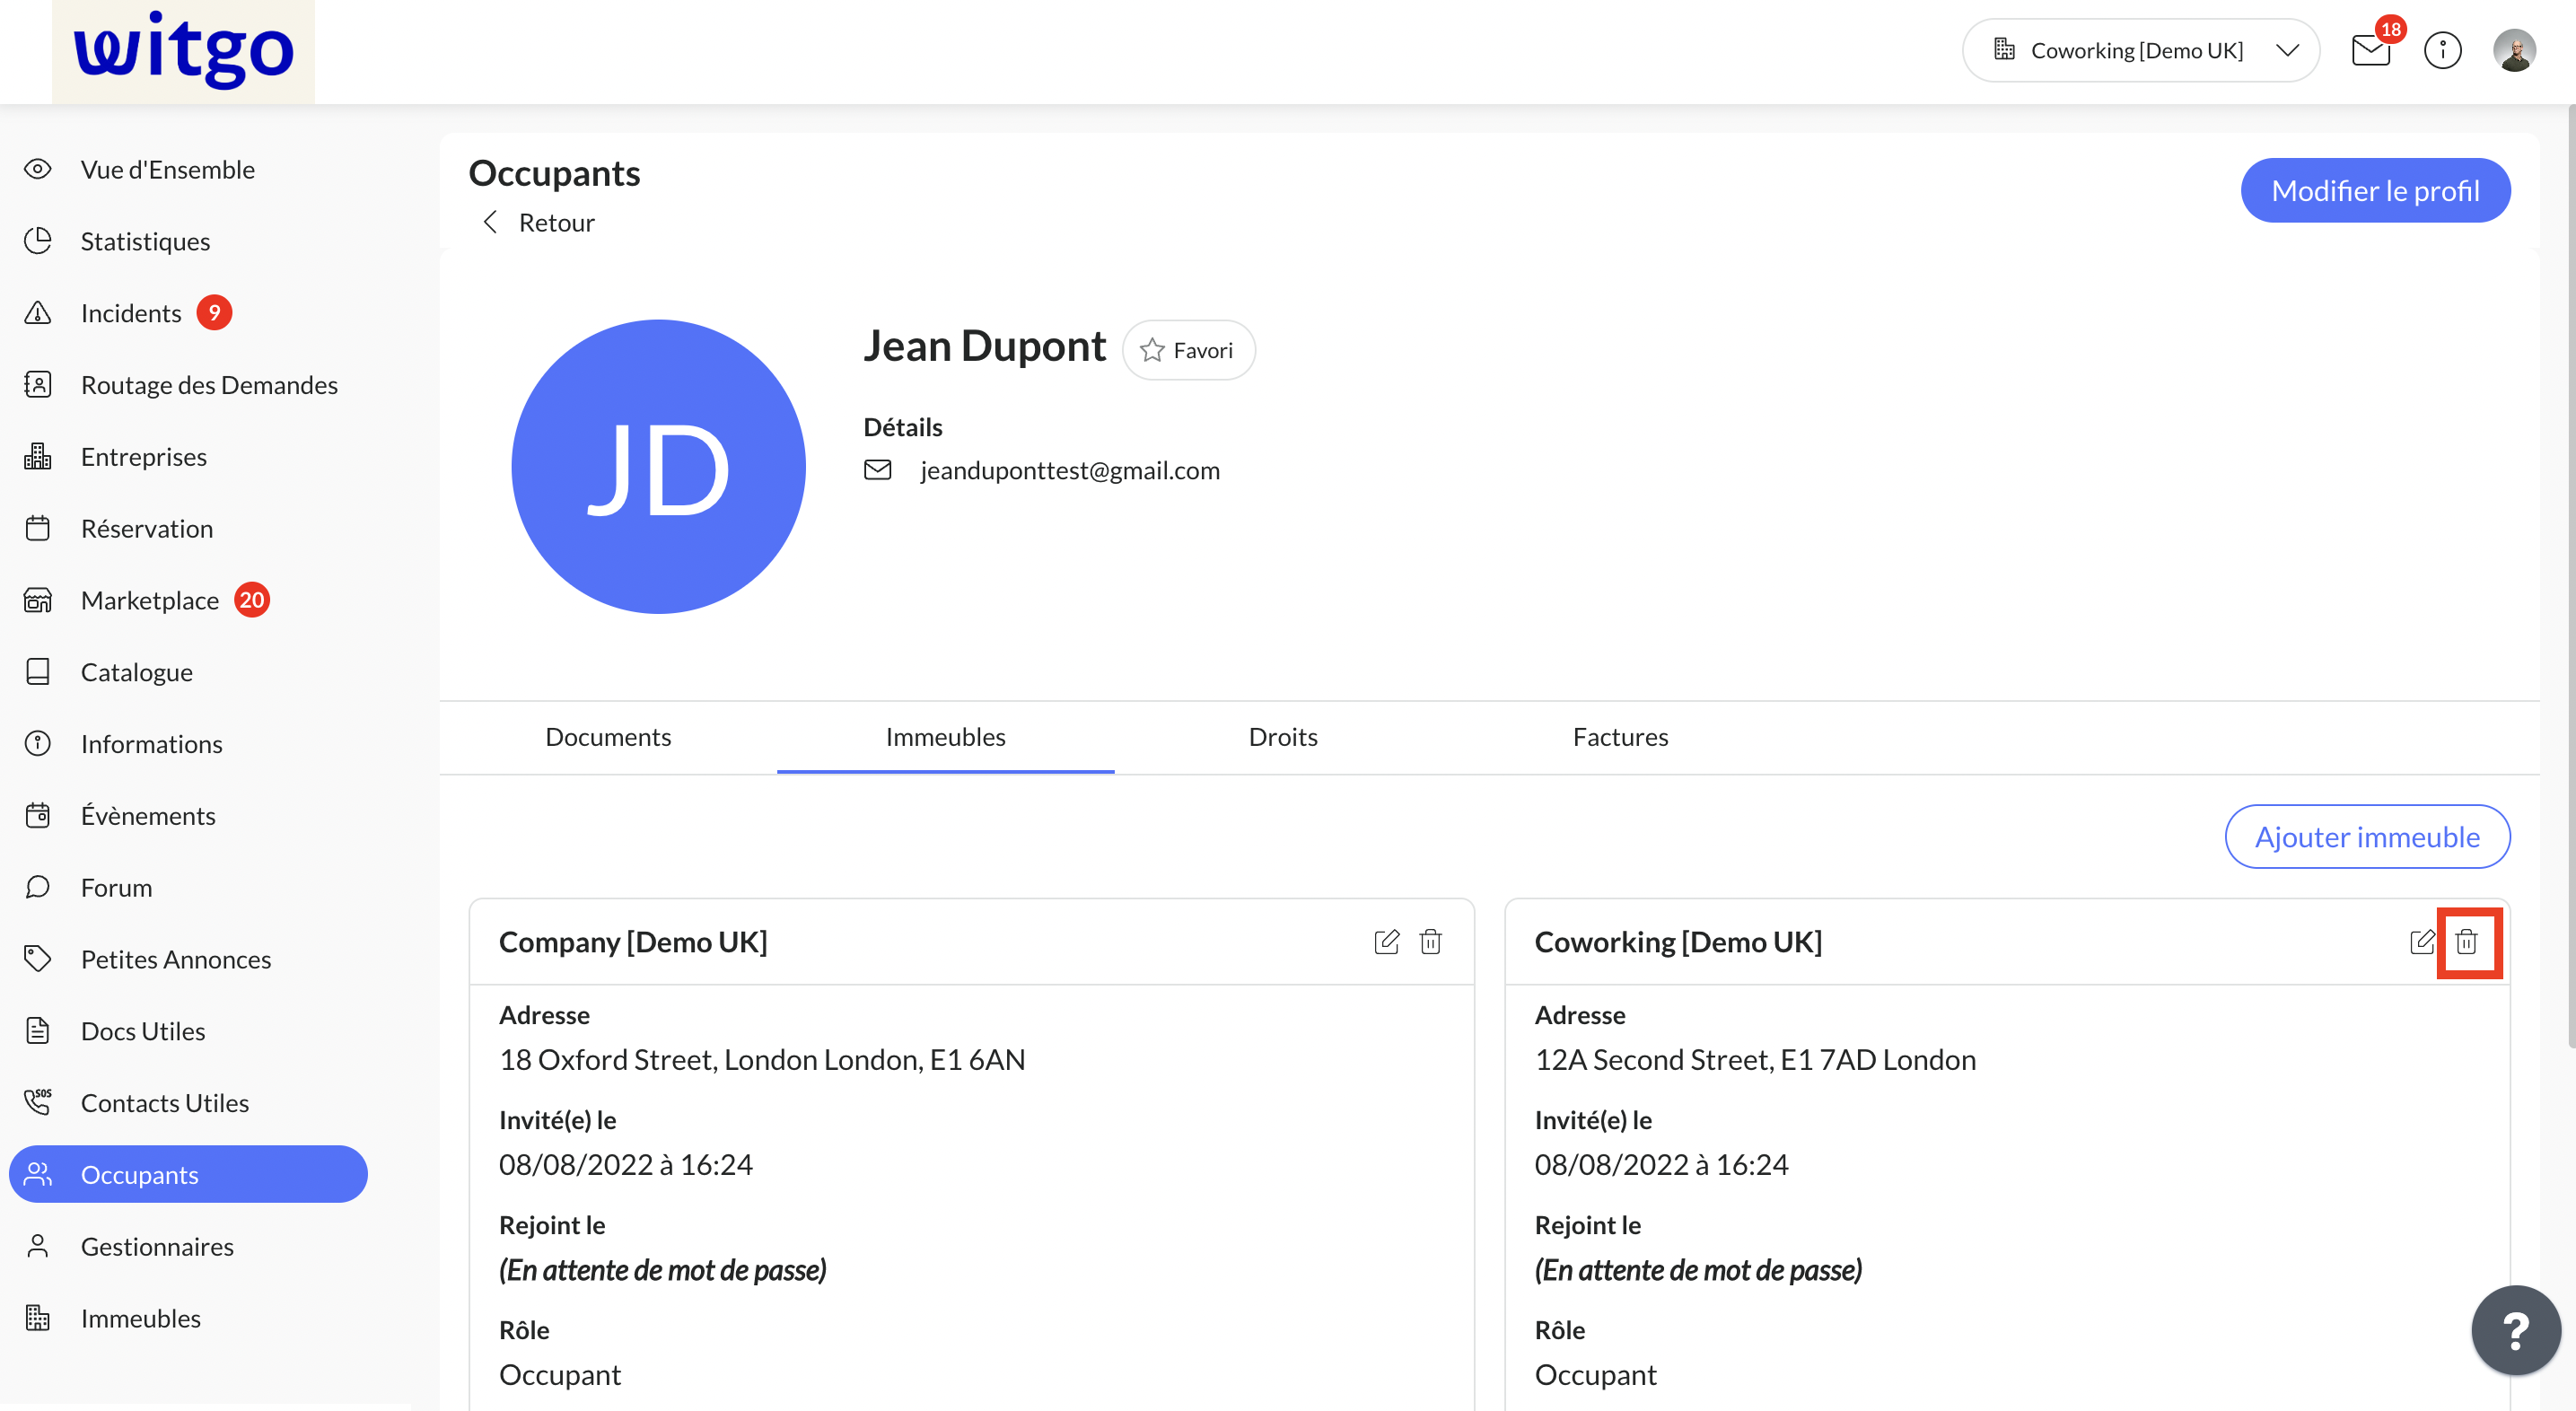Viewport: 2576px width, 1411px height.
Task: Click the Entreprises buildings icon
Action: point(38,457)
